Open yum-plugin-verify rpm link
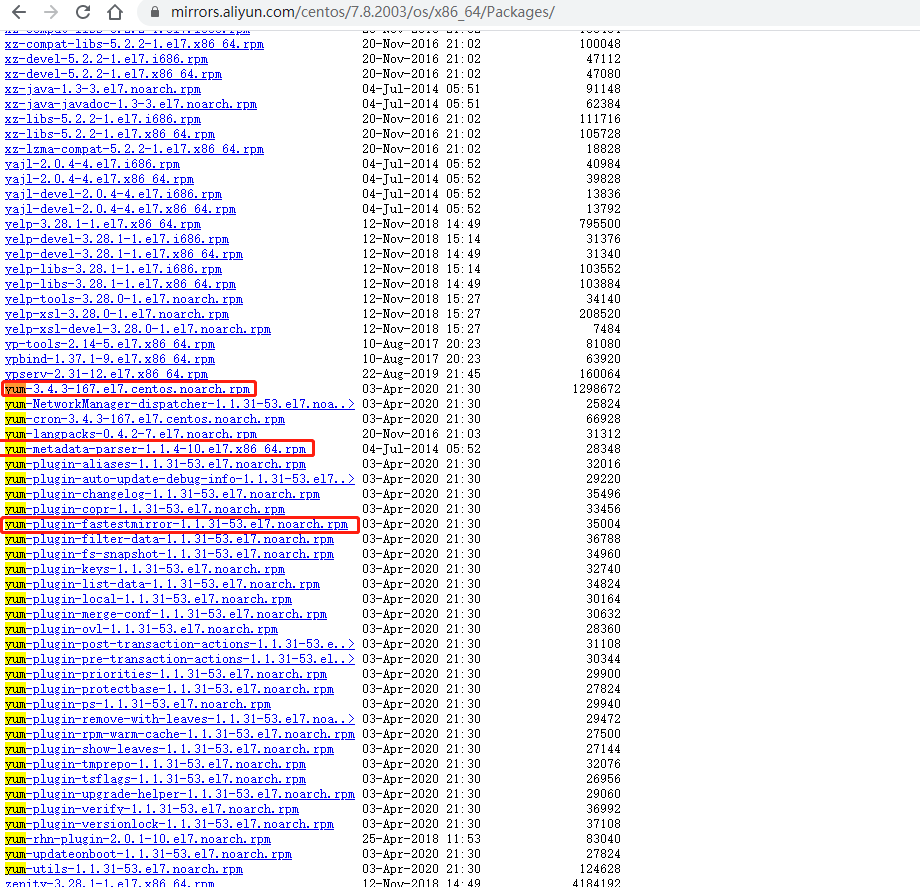Image resolution: width=920 pixels, height=887 pixels. tap(152, 809)
